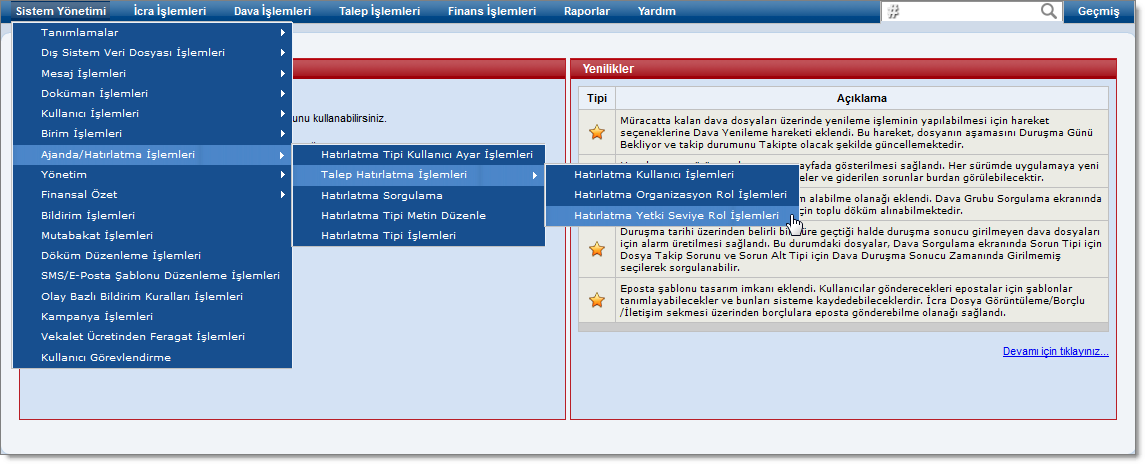1145x464 pixels.
Task: Click the star icon beside Eposta şablonu row
Action: coord(597,300)
